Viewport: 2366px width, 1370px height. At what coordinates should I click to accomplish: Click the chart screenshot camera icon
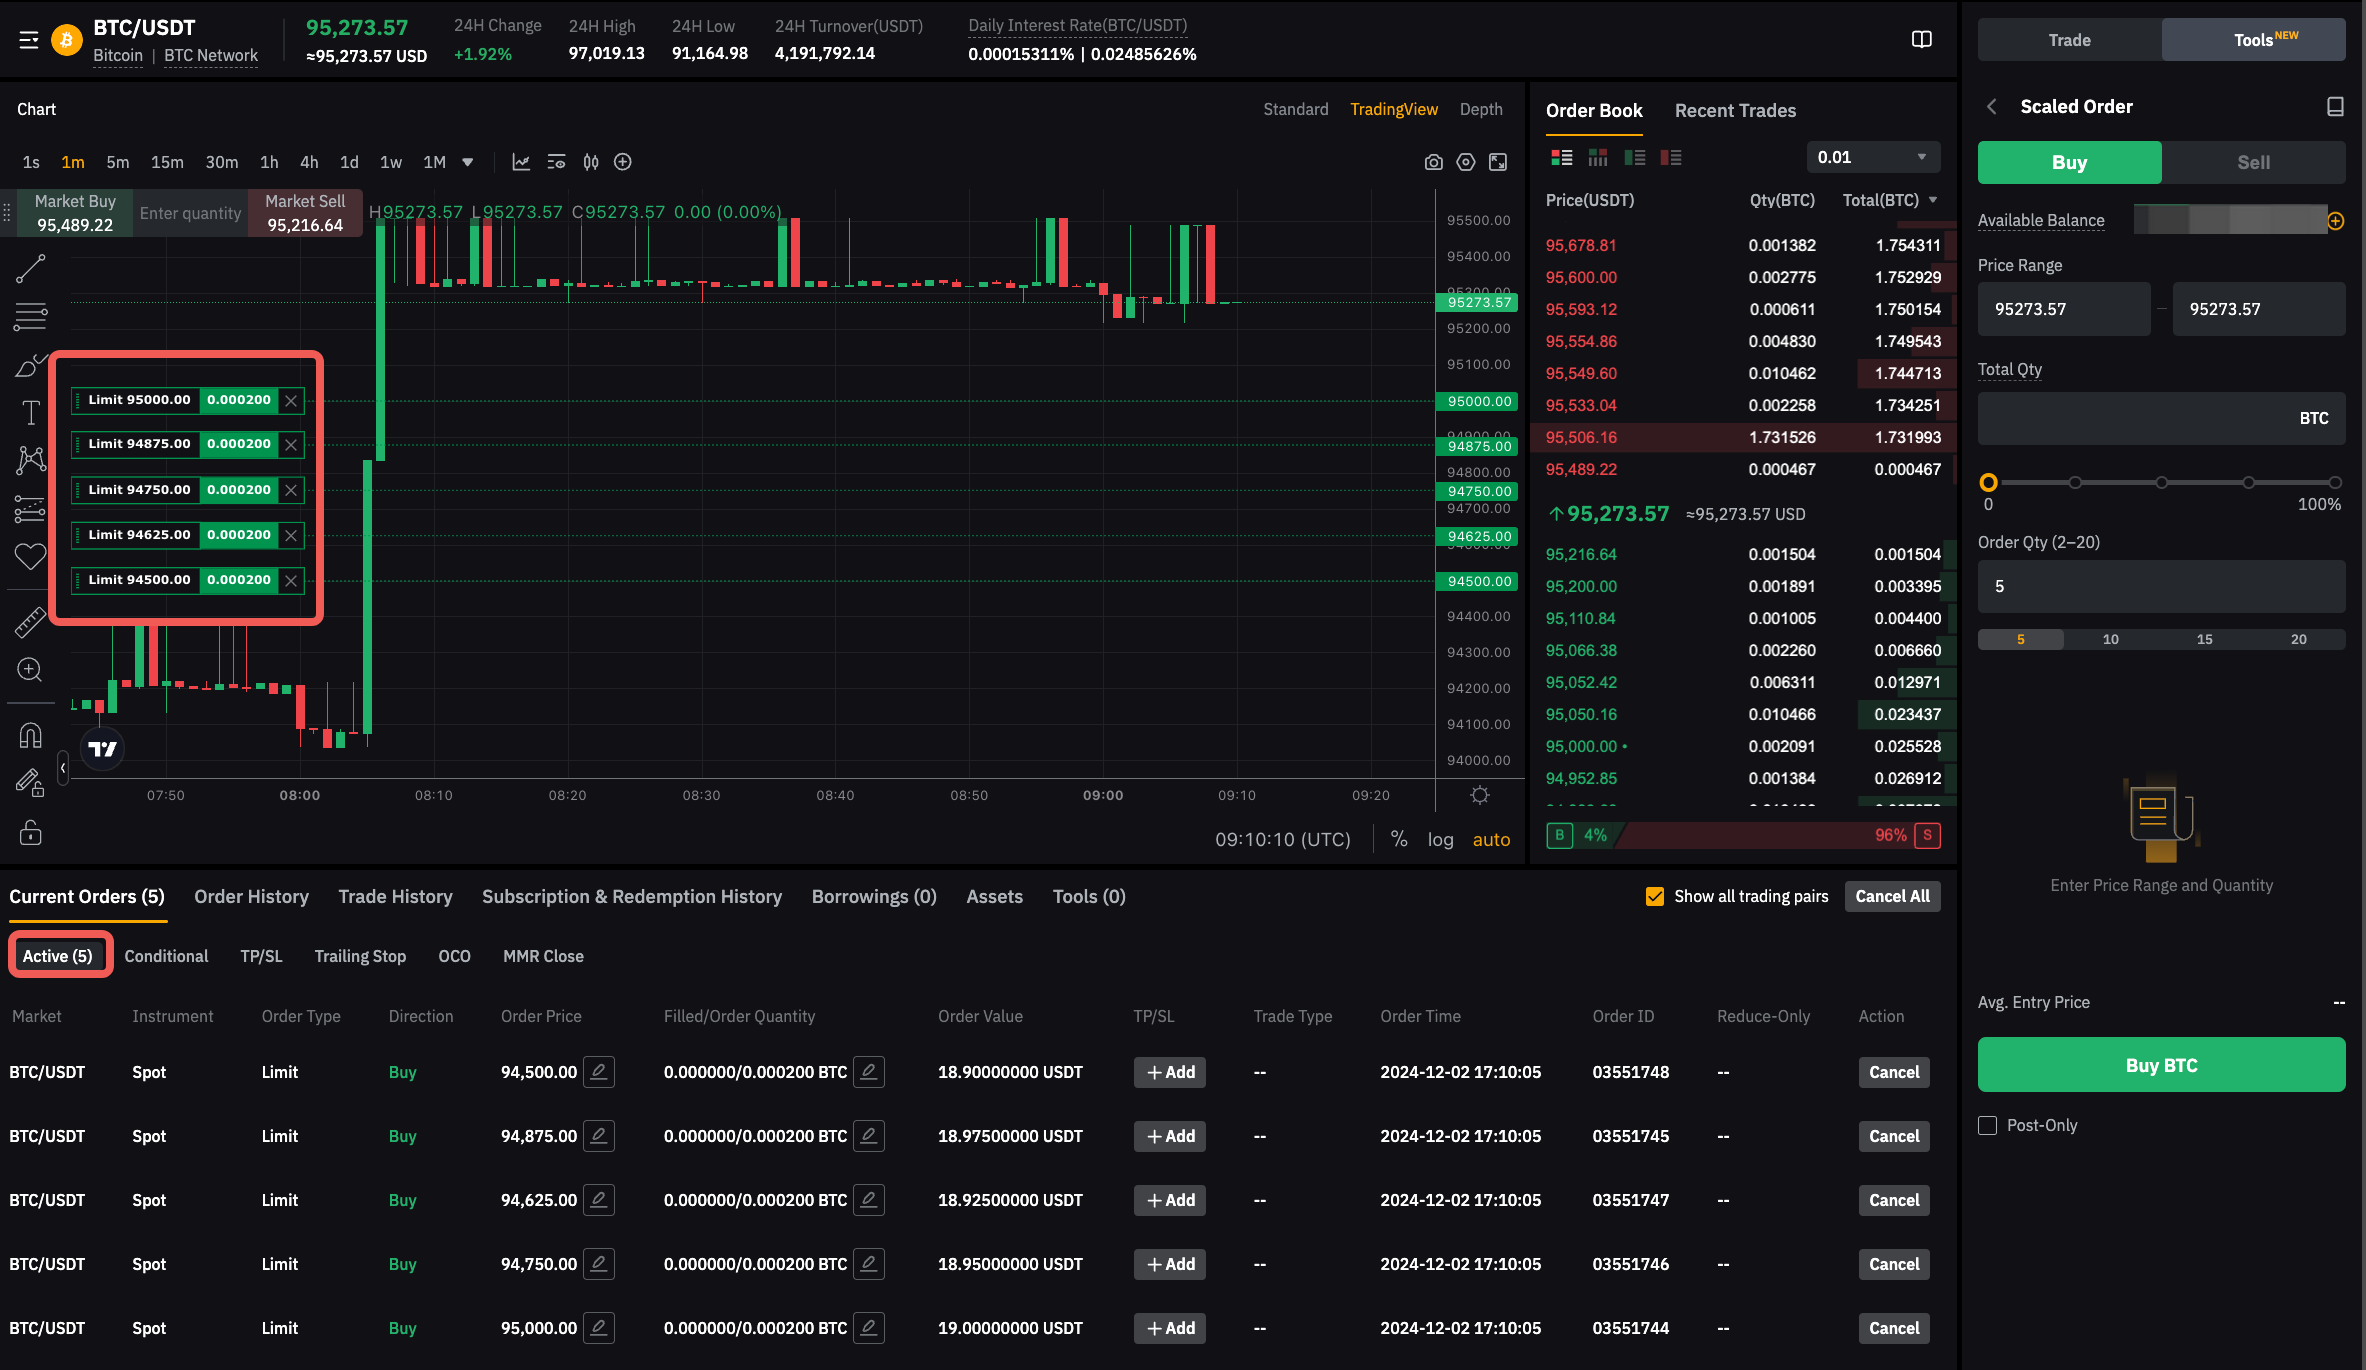1433,162
